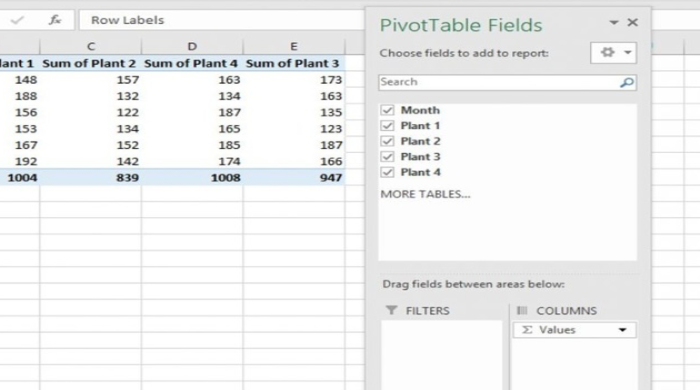Viewport: 700px width, 390px height.
Task: Click the FILTERS funnel icon
Action: pyautogui.click(x=392, y=310)
